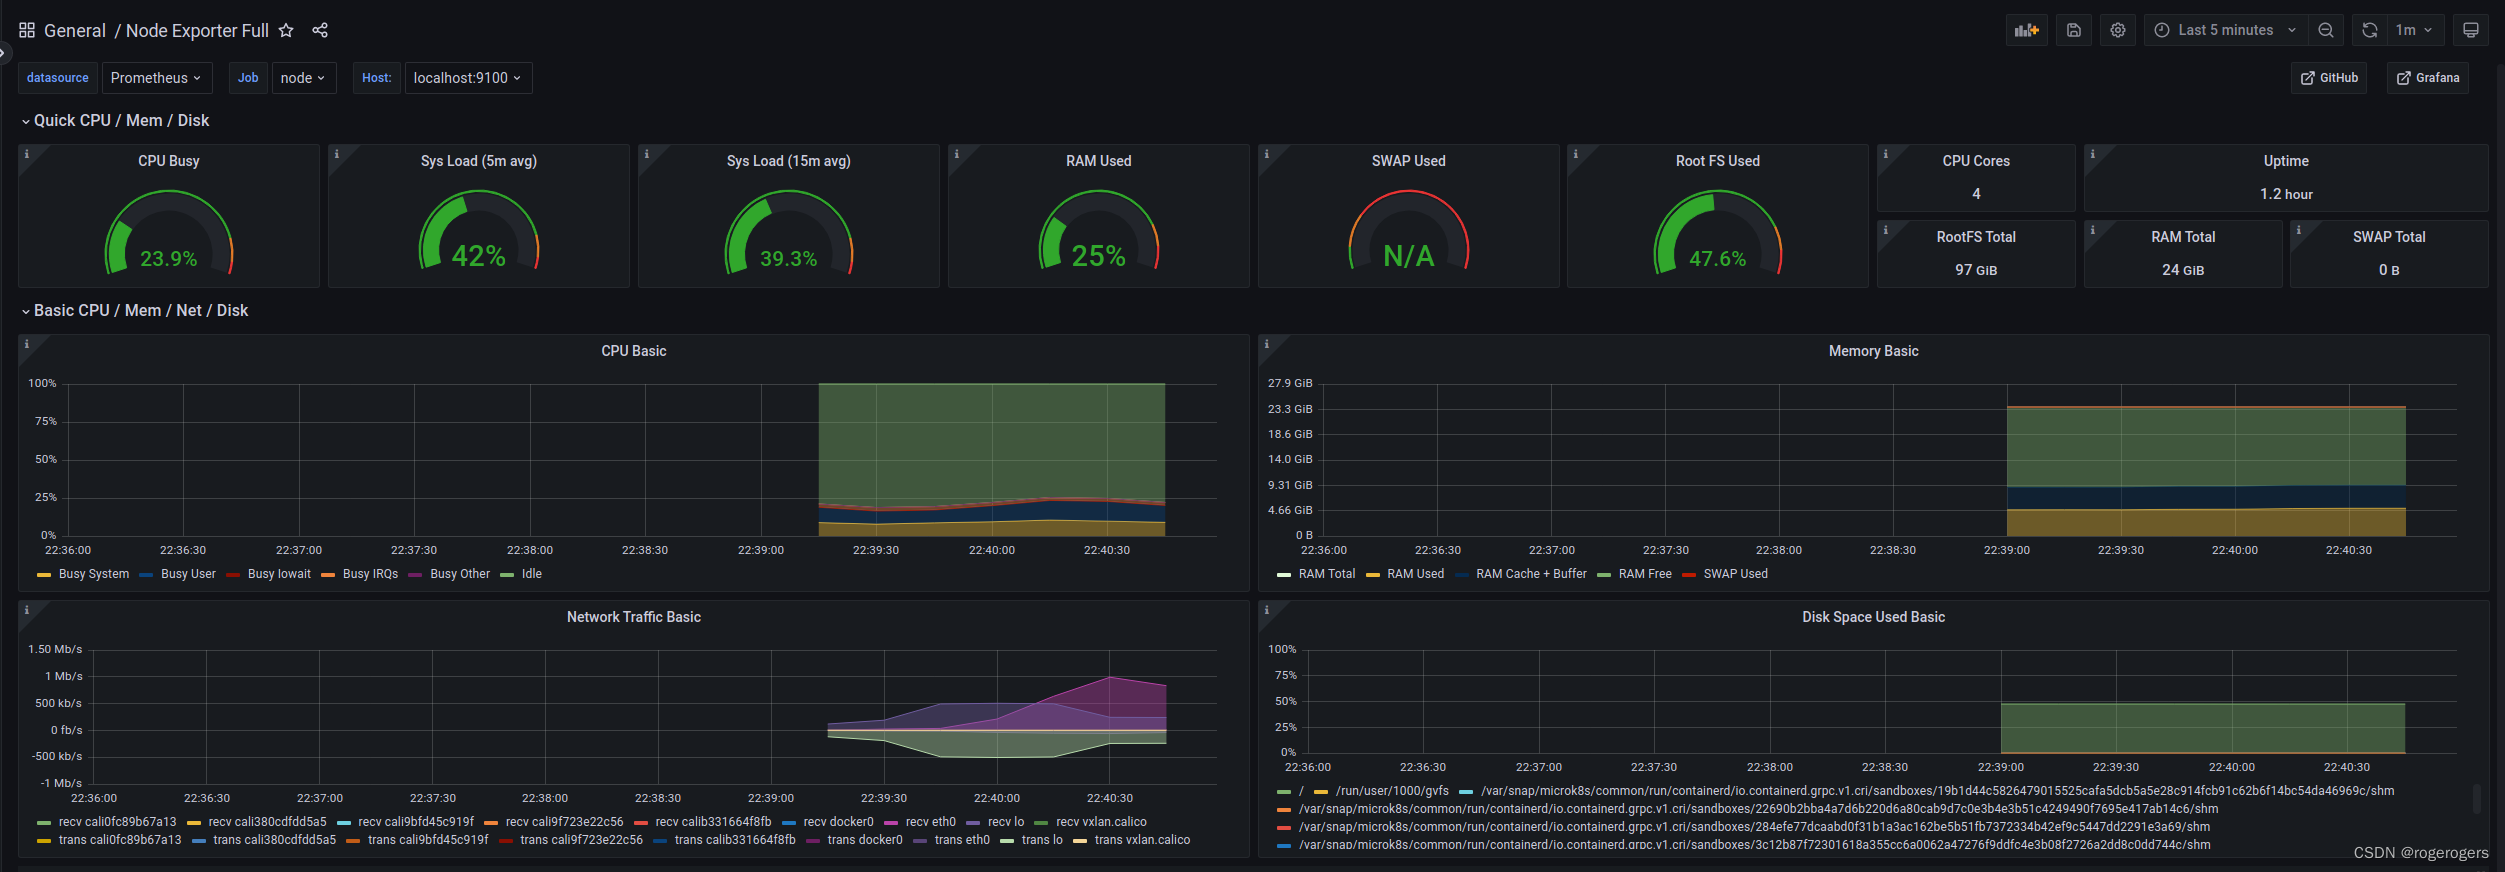Show info icon of CPU Cores panel

[1886, 154]
